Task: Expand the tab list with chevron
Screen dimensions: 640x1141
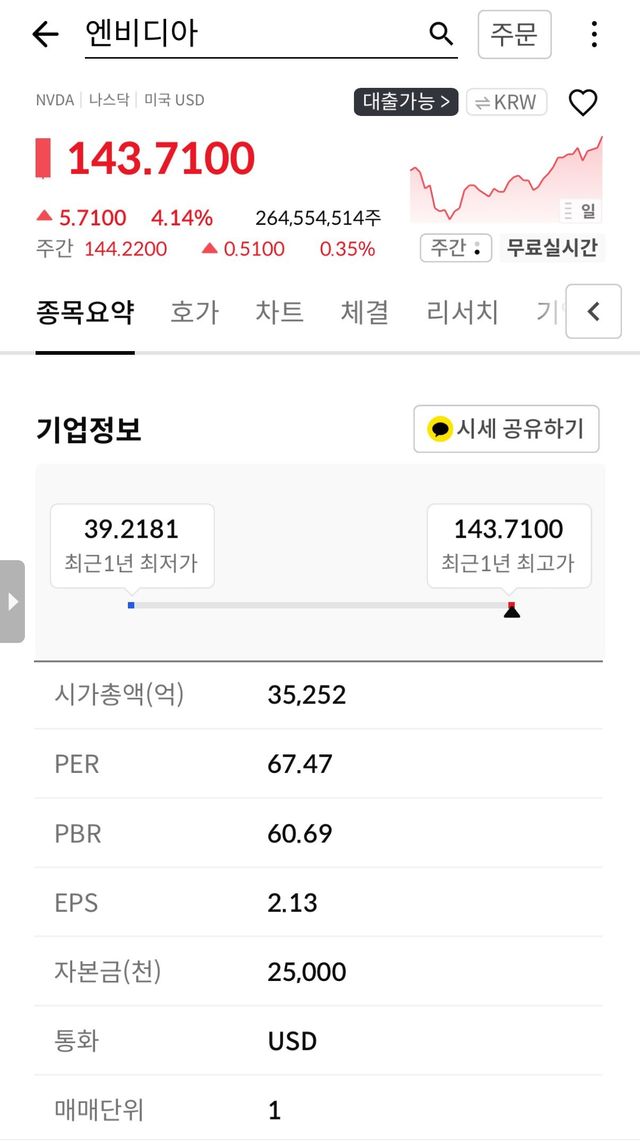Action: (x=593, y=312)
